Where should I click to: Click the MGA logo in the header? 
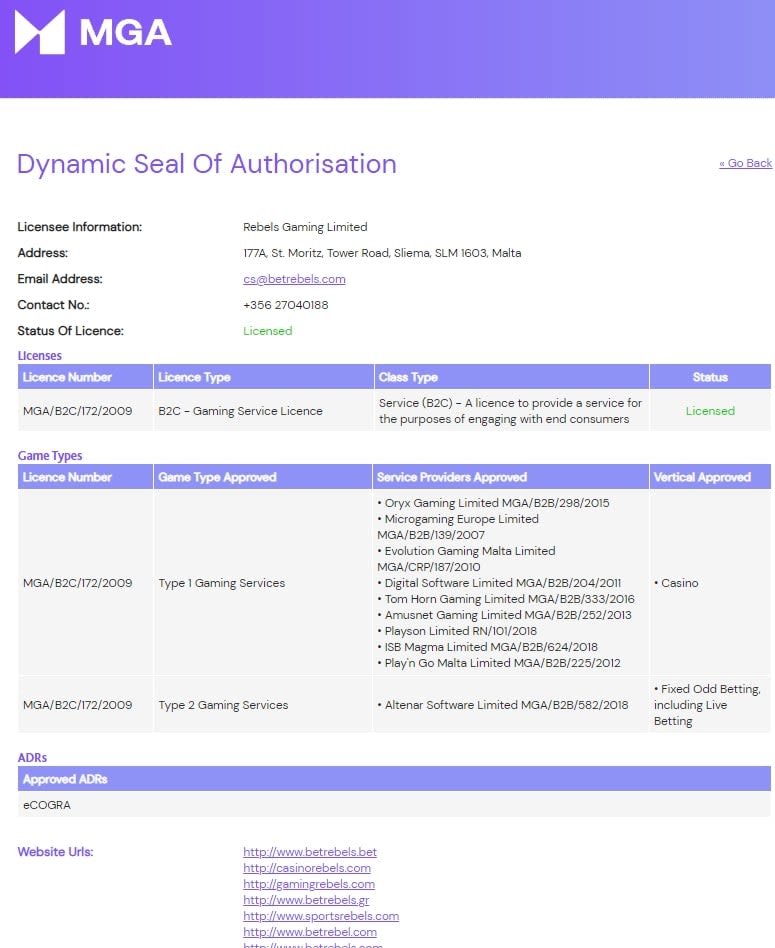coord(93,32)
